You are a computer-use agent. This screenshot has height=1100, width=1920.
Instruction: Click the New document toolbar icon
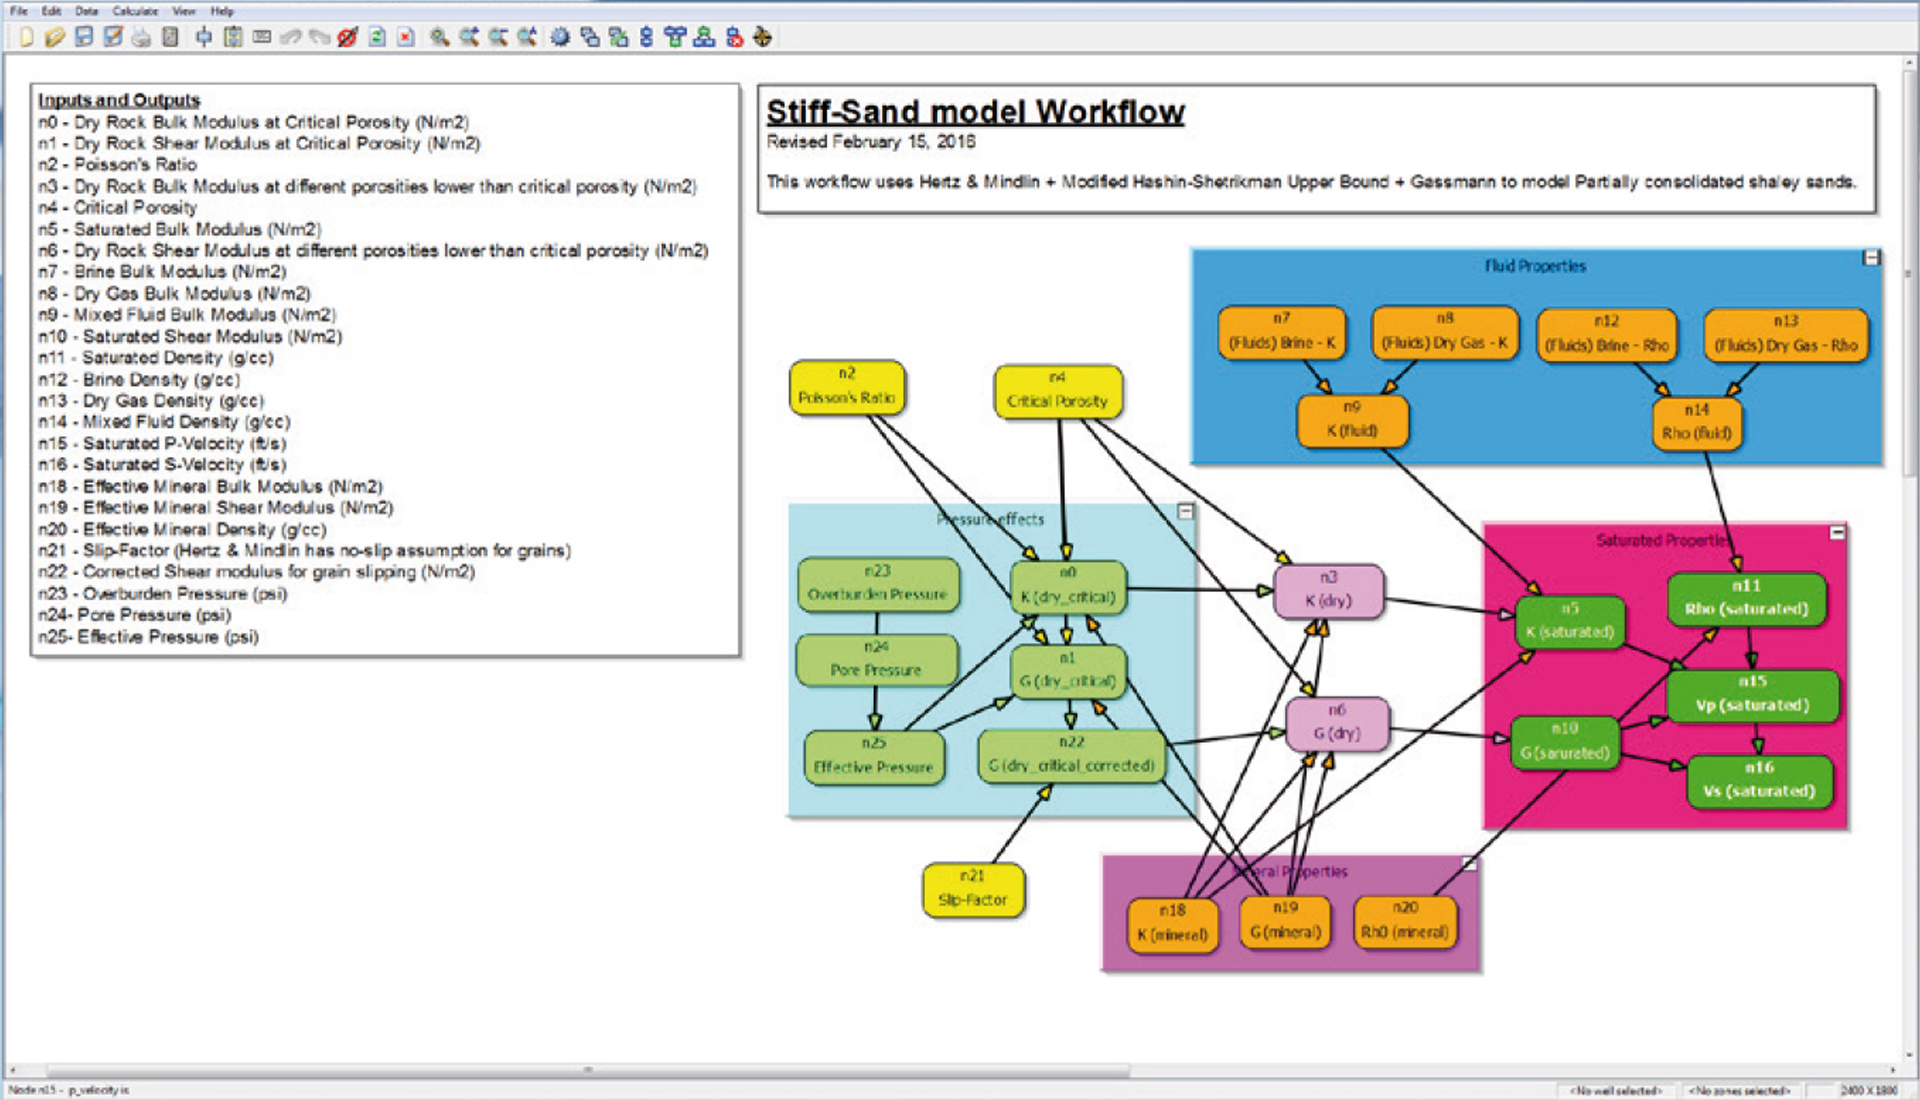click(26, 37)
